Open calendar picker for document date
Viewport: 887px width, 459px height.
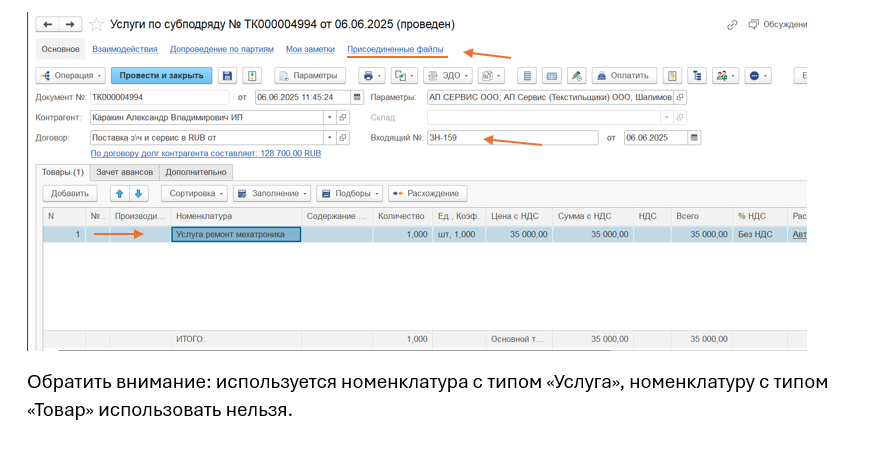click(356, 97)
